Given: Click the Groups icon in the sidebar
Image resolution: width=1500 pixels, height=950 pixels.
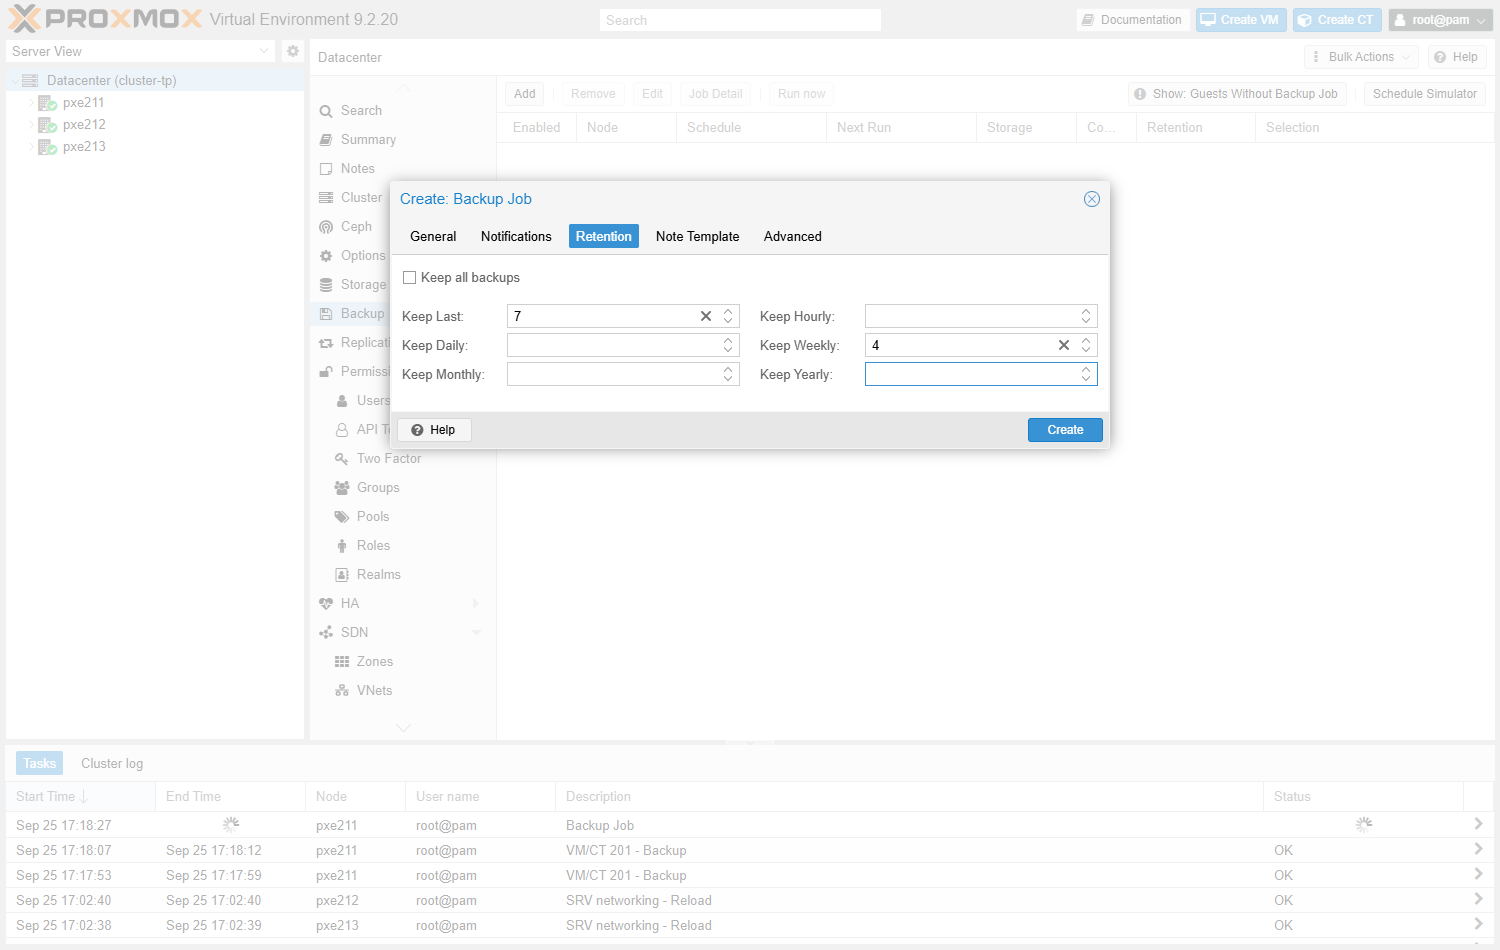Looking at the screenshot, I should pyautogui.click(x=342, y=488).
